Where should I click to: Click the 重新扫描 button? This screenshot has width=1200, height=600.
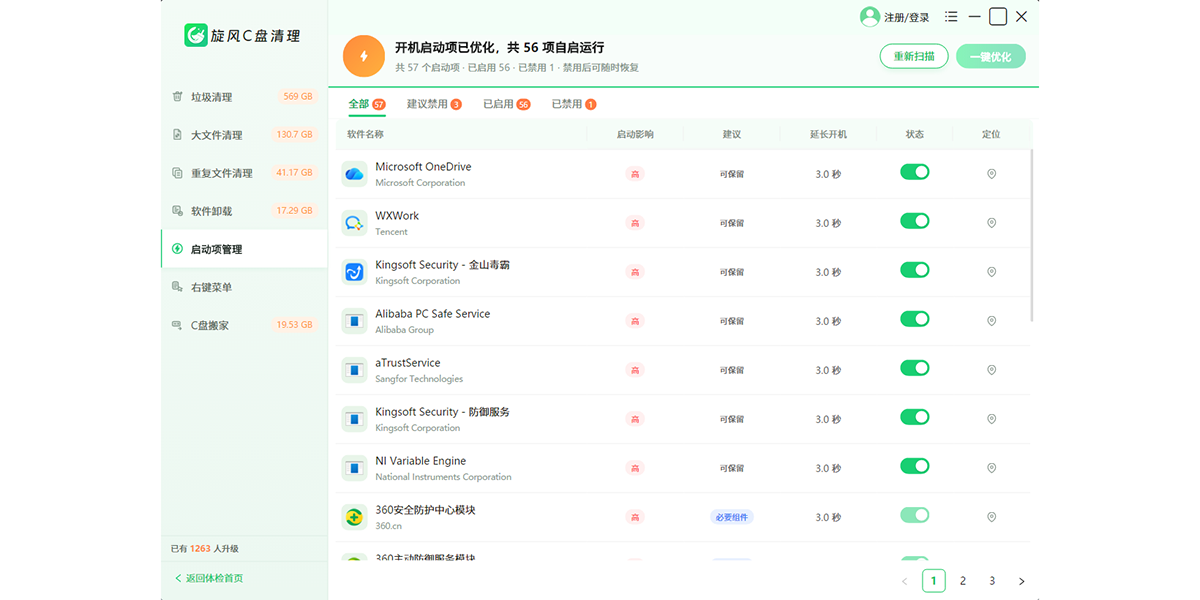pos(914,57)
